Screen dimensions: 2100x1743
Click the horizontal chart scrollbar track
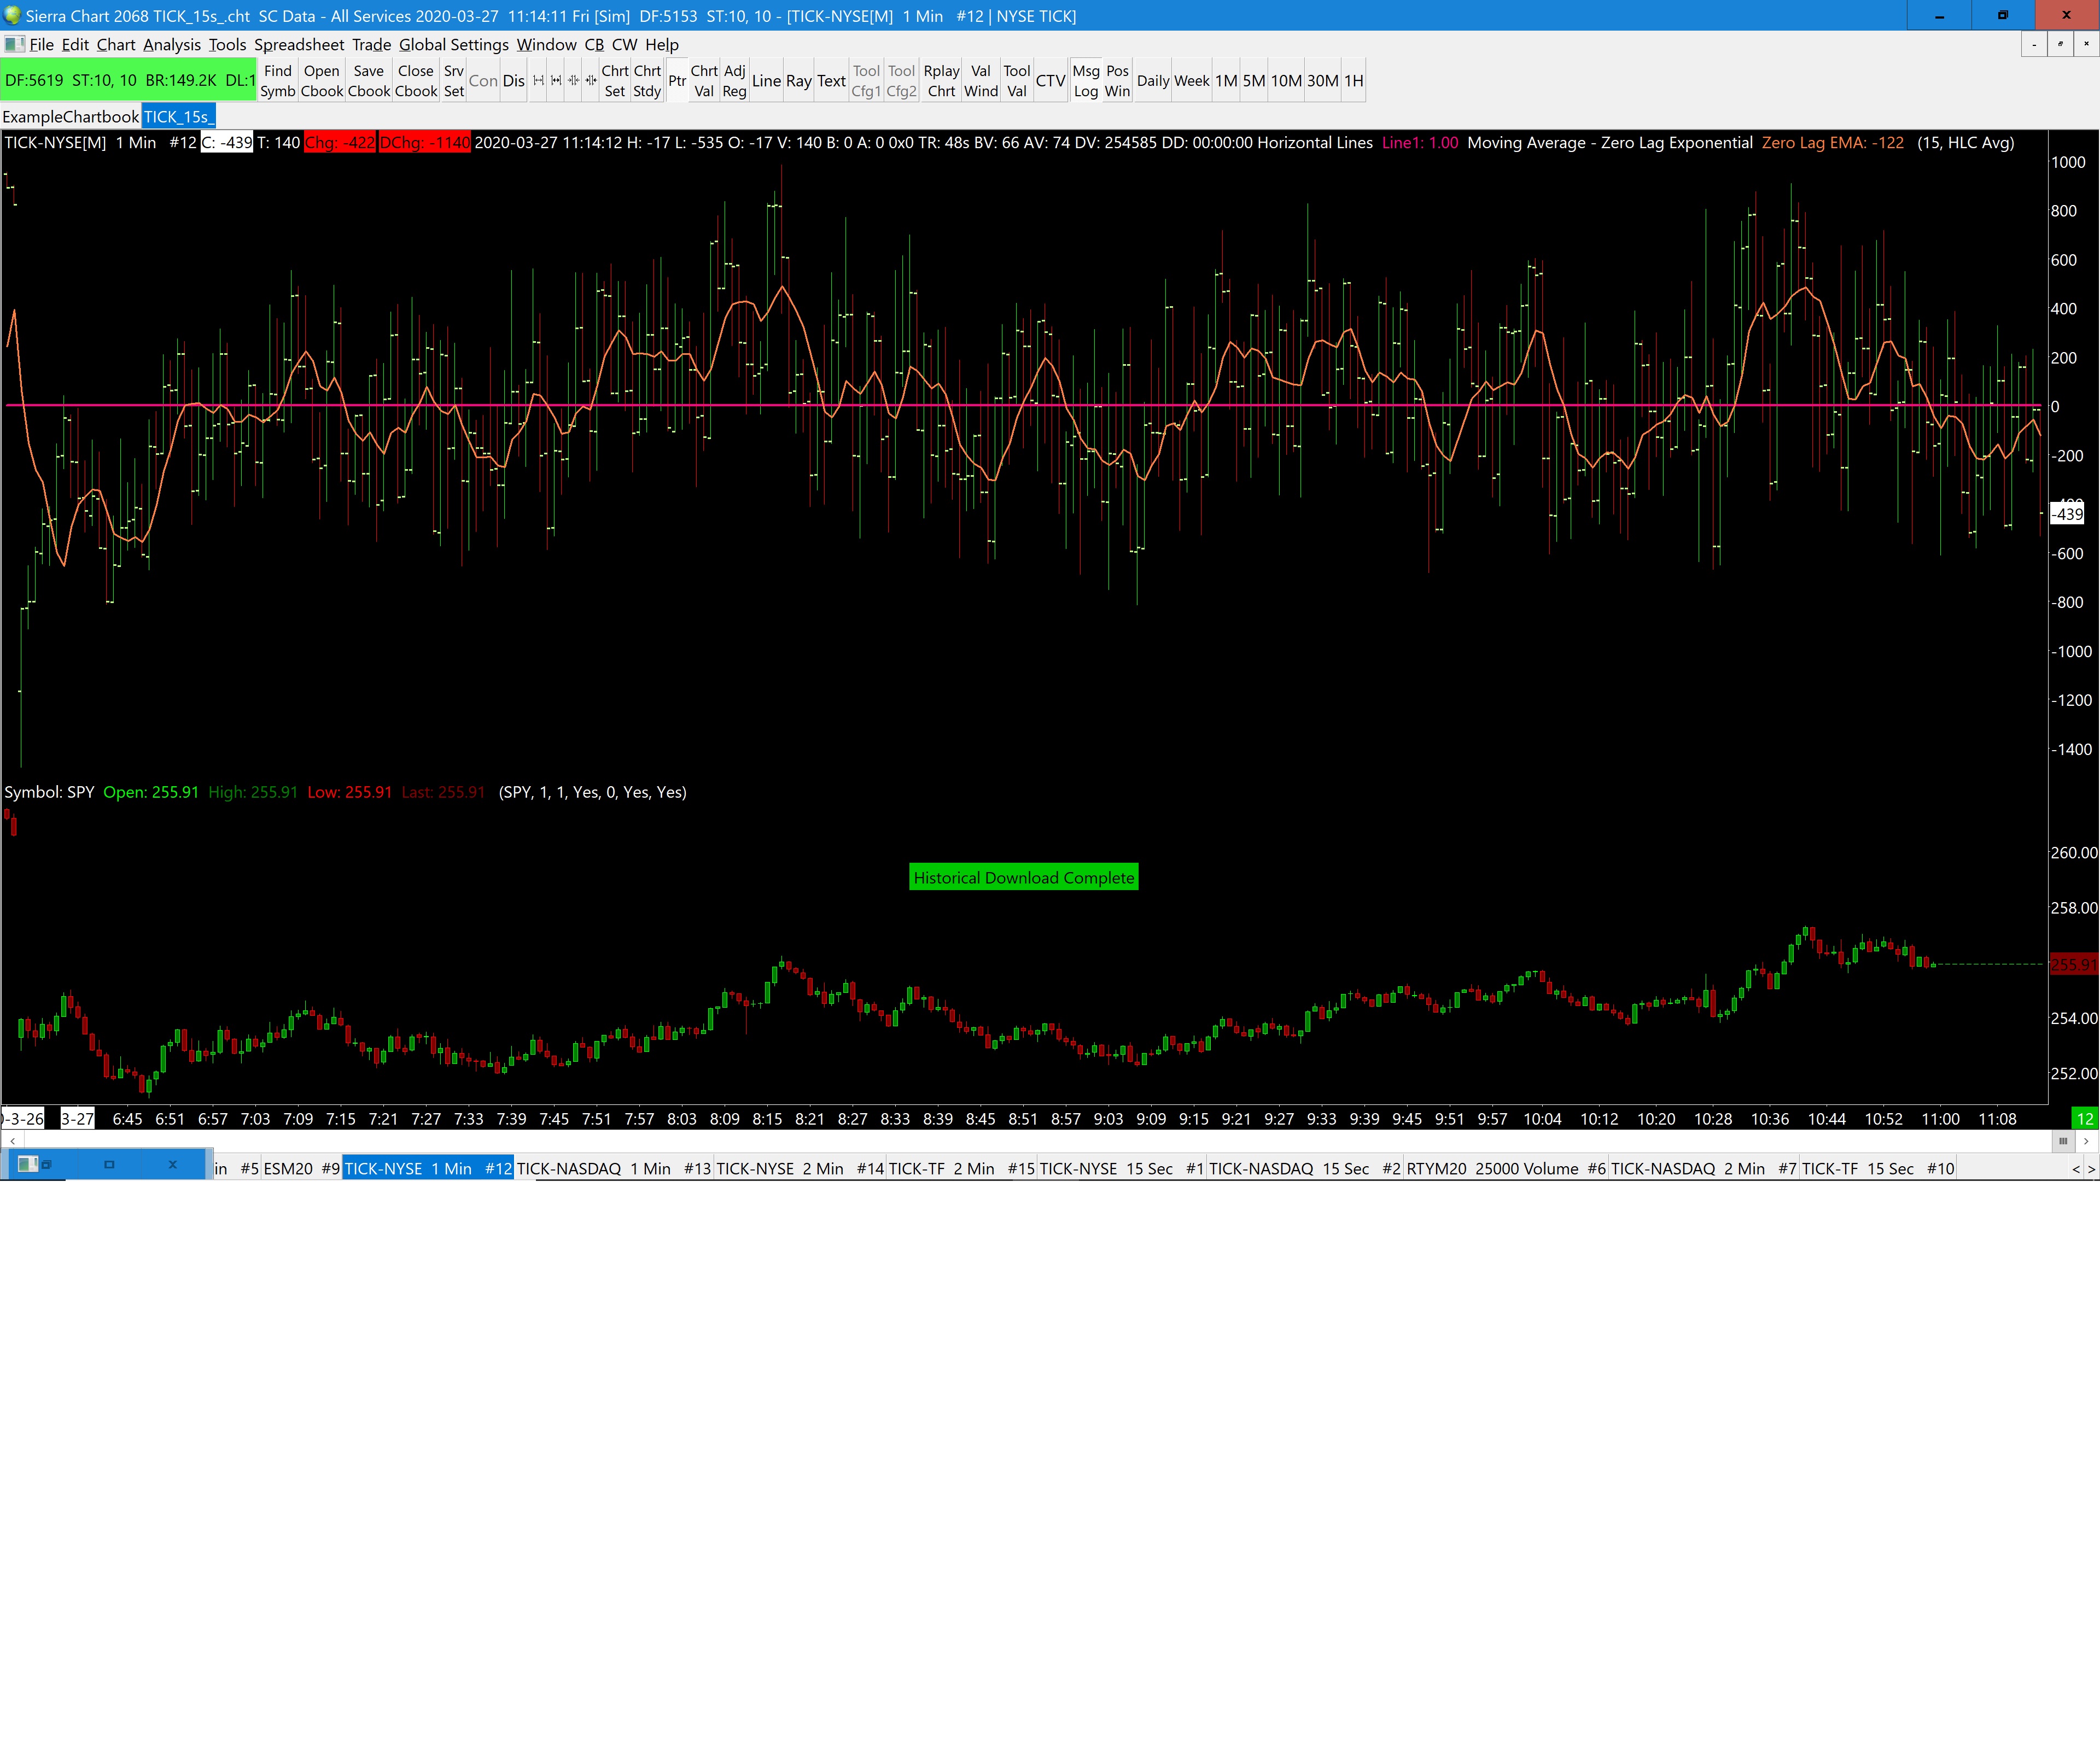click(1000, 1141)
